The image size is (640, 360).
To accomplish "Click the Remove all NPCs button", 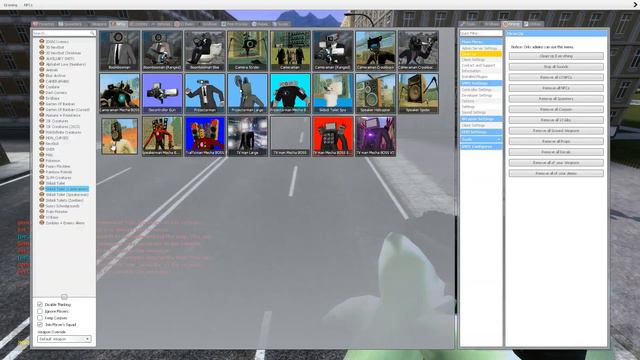I will (x=556, y=88).
